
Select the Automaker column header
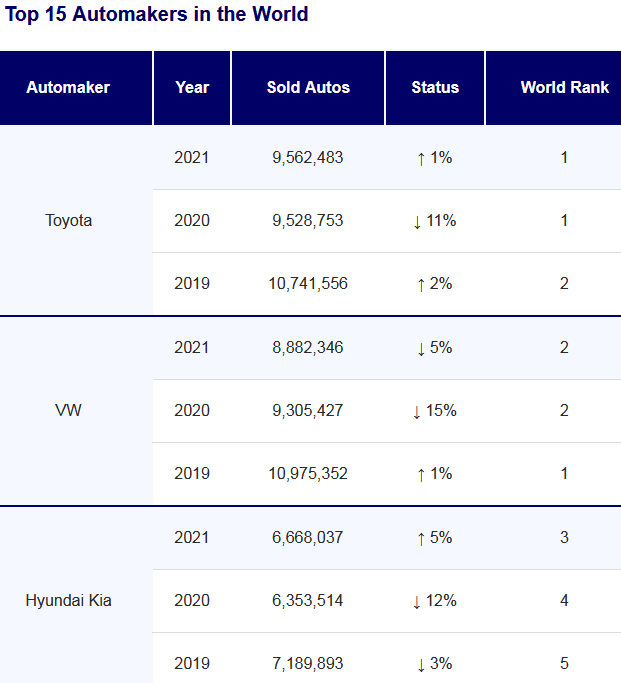68,87
